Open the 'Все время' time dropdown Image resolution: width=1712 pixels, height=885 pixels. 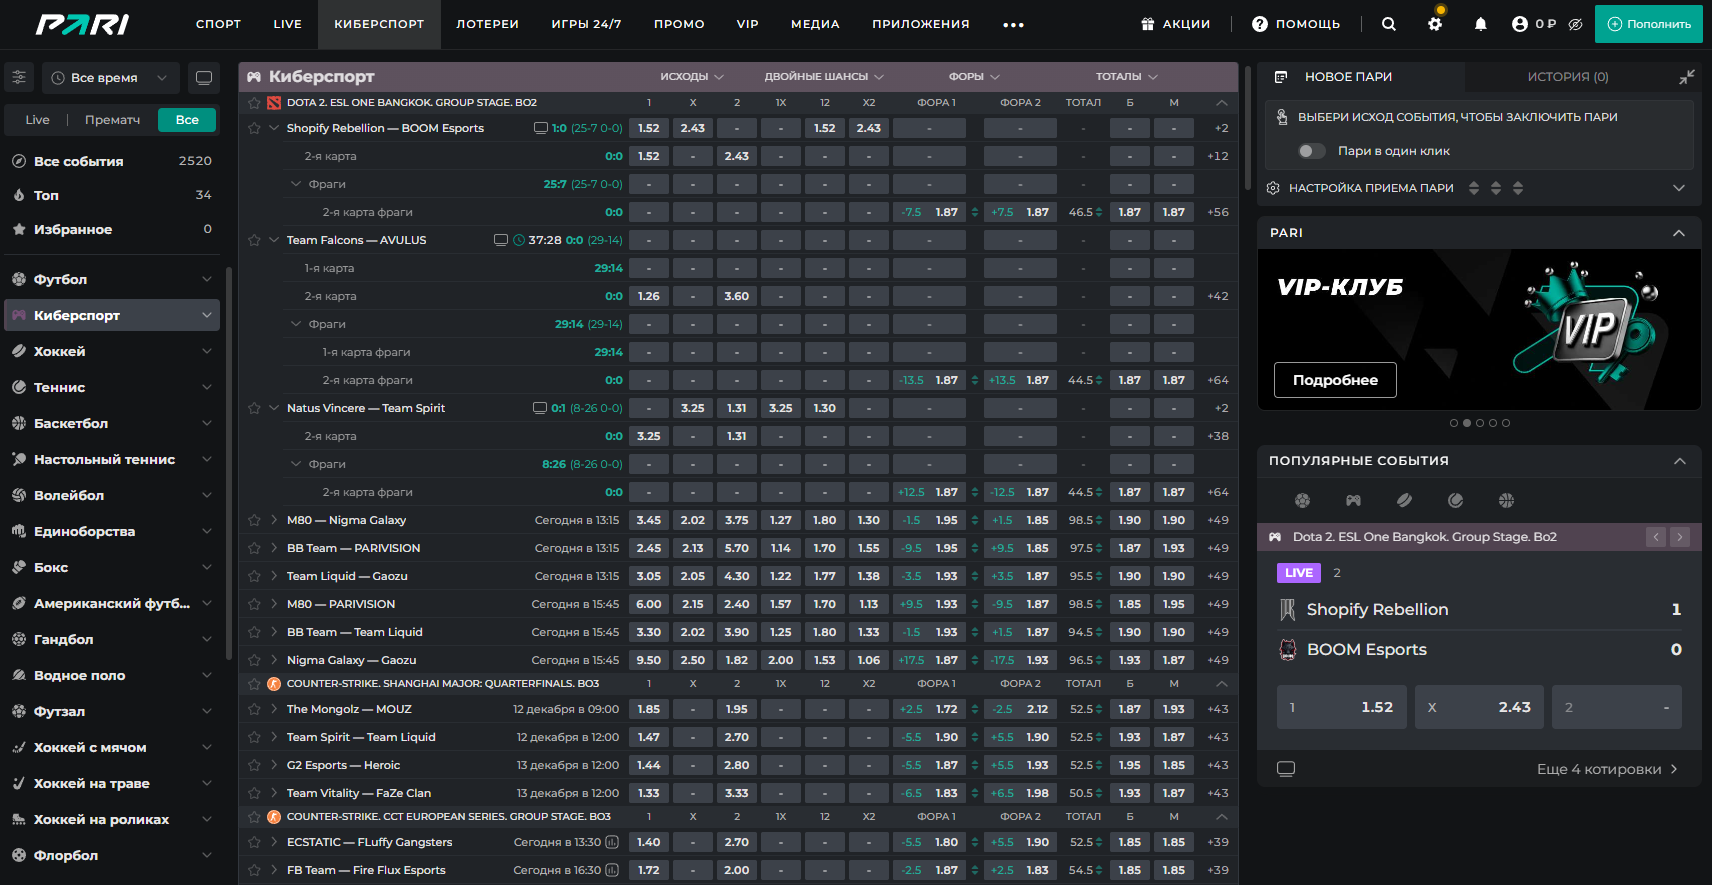110,77
